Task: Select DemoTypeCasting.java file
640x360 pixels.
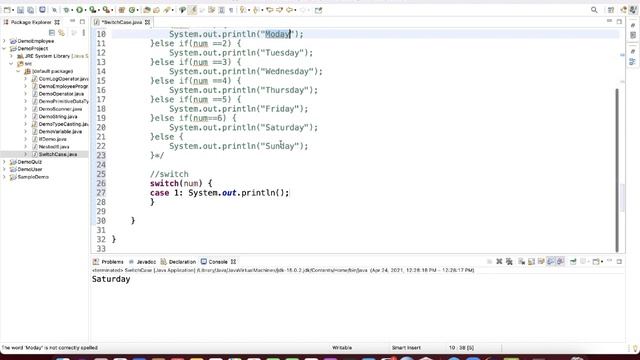Action: point(60,124)
